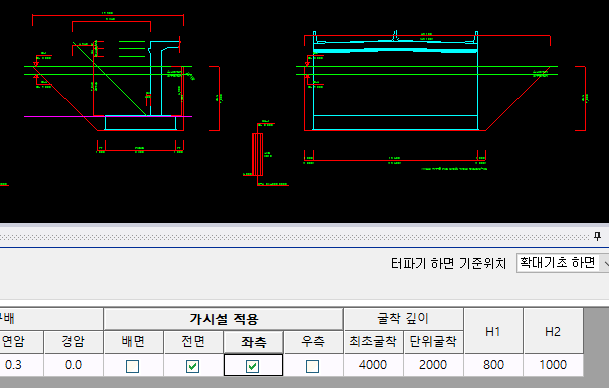Click the 터파기 하면 기준위치 label
The image size is (609, 388).
(448, 264)
